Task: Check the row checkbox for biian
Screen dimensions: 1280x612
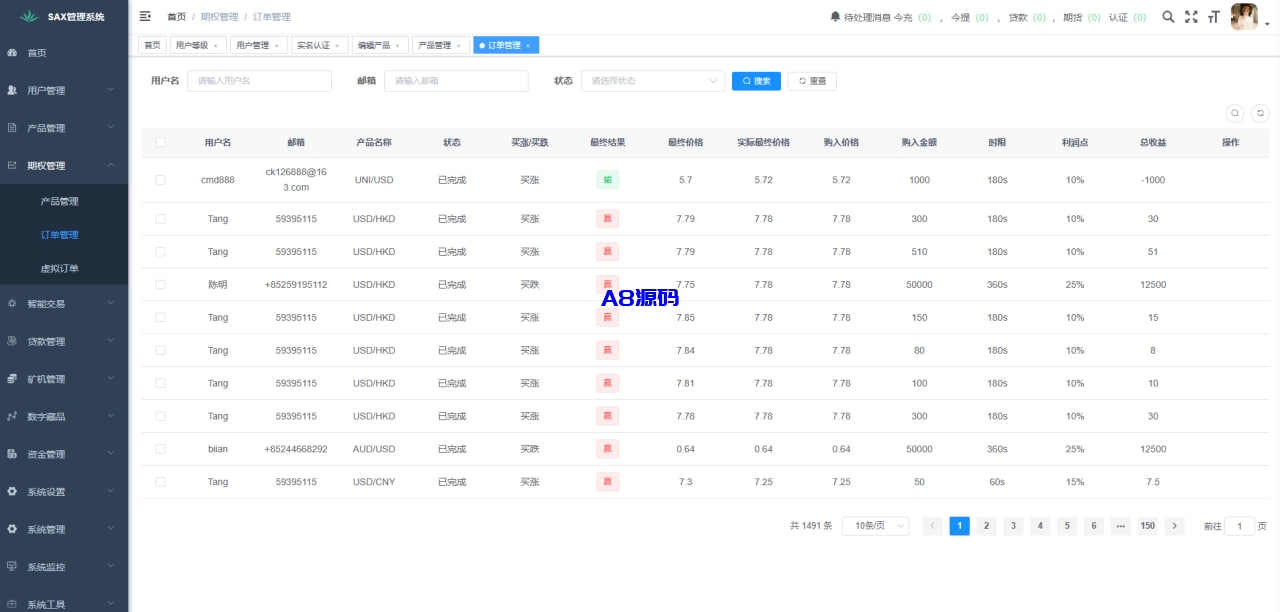Action: click(x=160, y=449)
